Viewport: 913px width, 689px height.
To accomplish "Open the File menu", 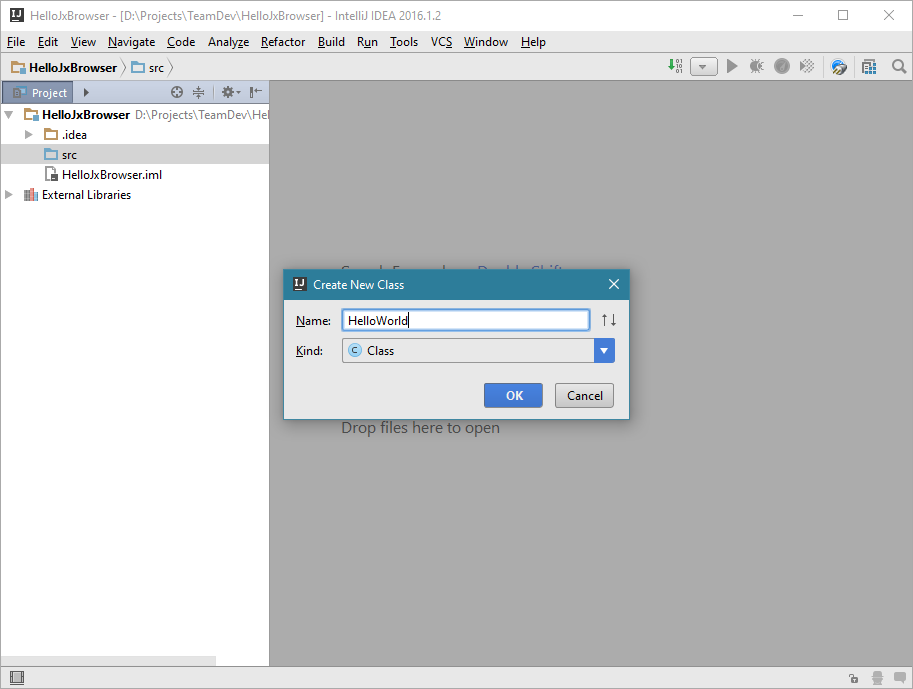I will pos(16,42).
